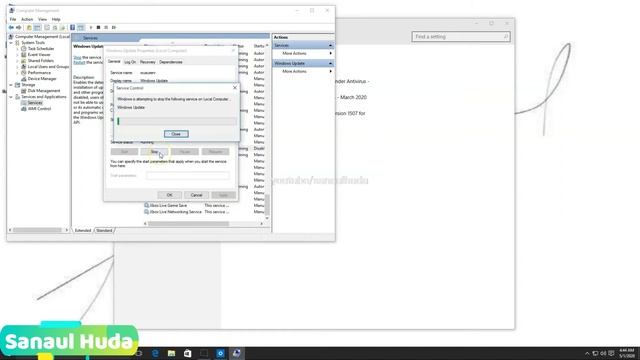Expand the Event Viewer node arrow
This screenshot has width=640, height=360.
18,55
